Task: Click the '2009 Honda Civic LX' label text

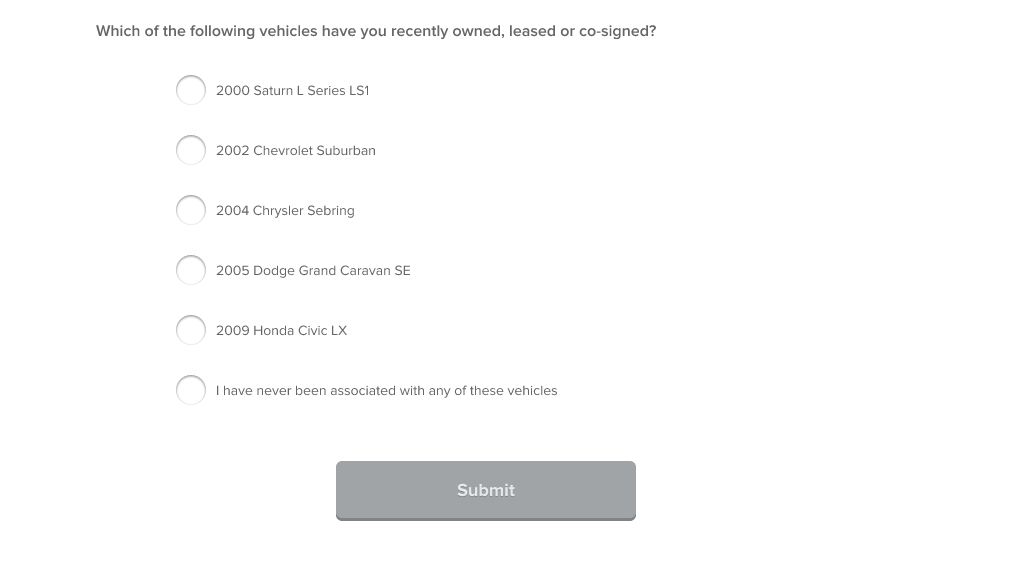Action: (x=281, y=331)
